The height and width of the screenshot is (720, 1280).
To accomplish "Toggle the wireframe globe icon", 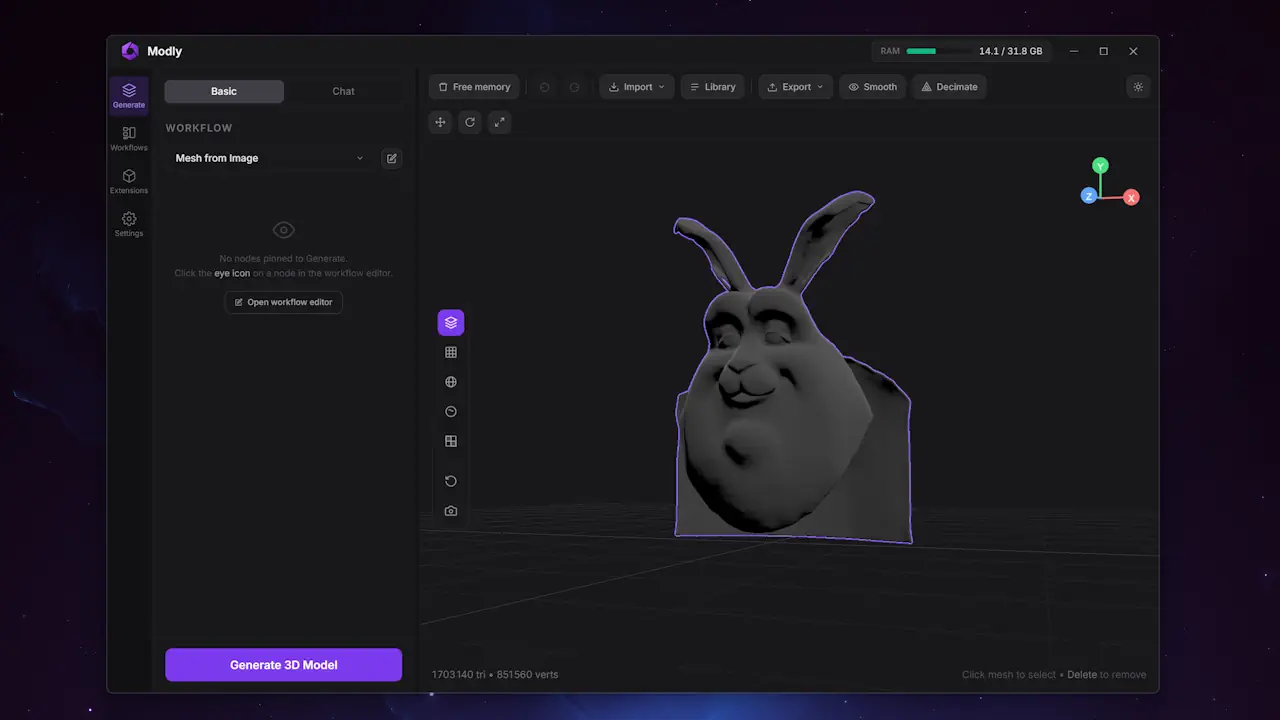I will [451, 382].
